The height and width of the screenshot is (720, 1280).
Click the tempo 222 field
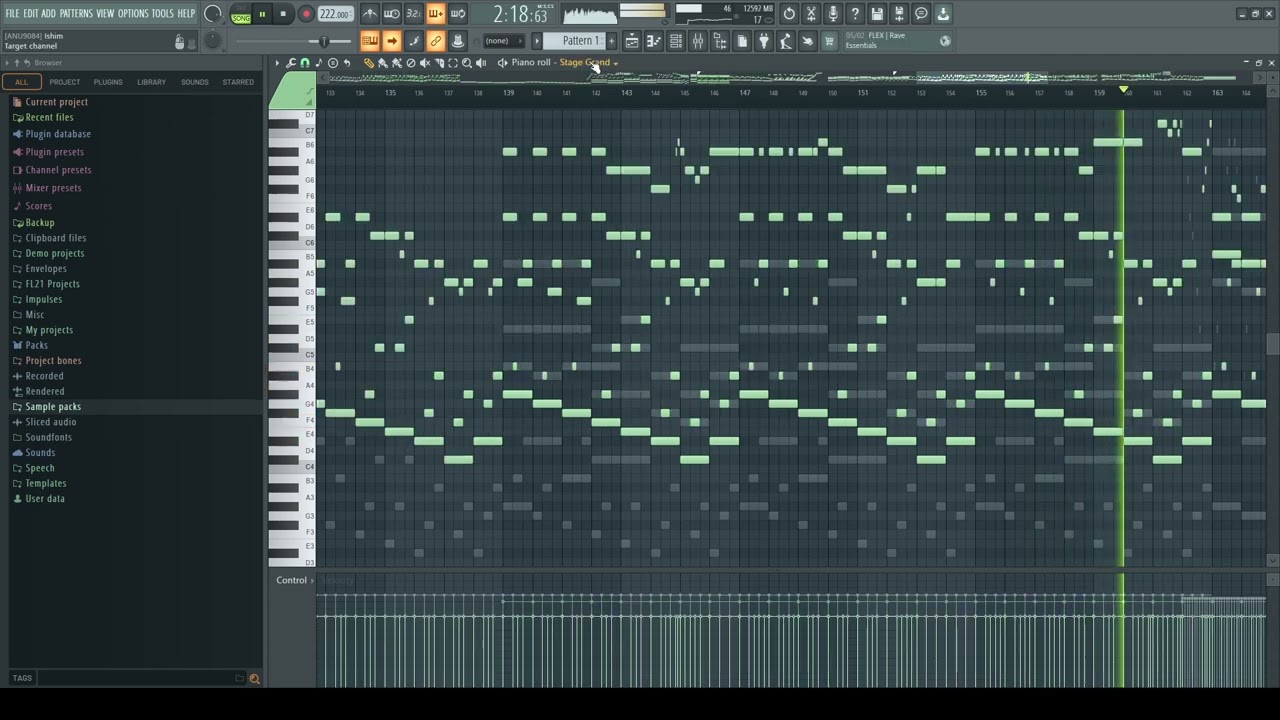335,14
